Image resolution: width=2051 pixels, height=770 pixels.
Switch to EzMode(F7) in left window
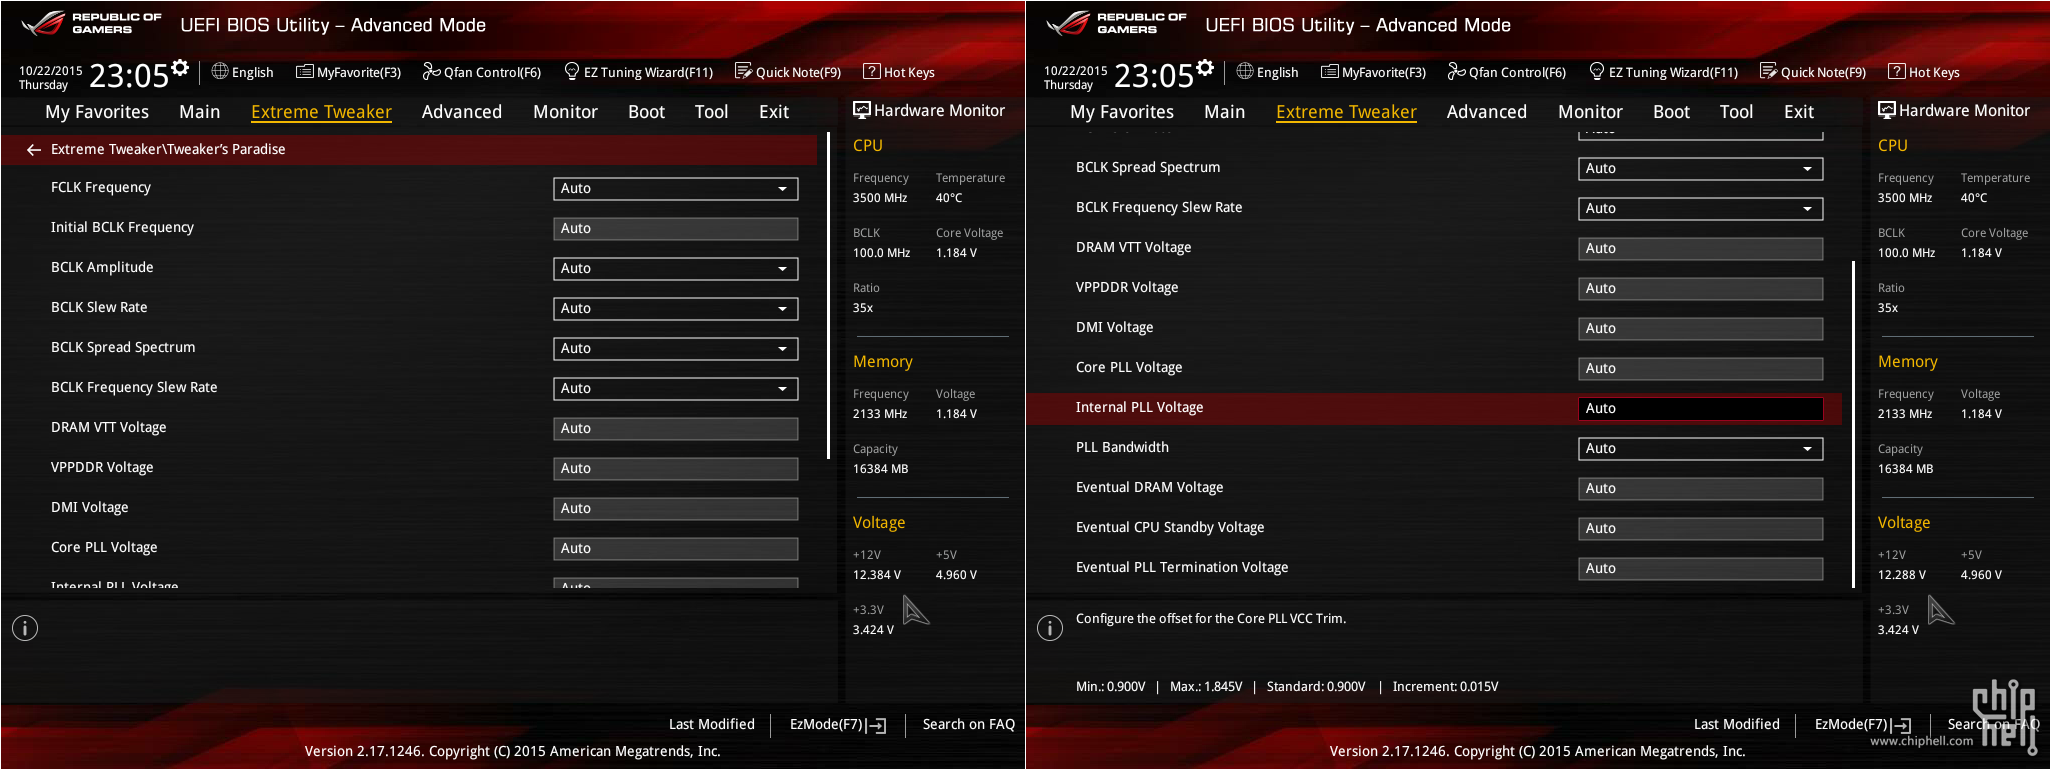point(838,724)
